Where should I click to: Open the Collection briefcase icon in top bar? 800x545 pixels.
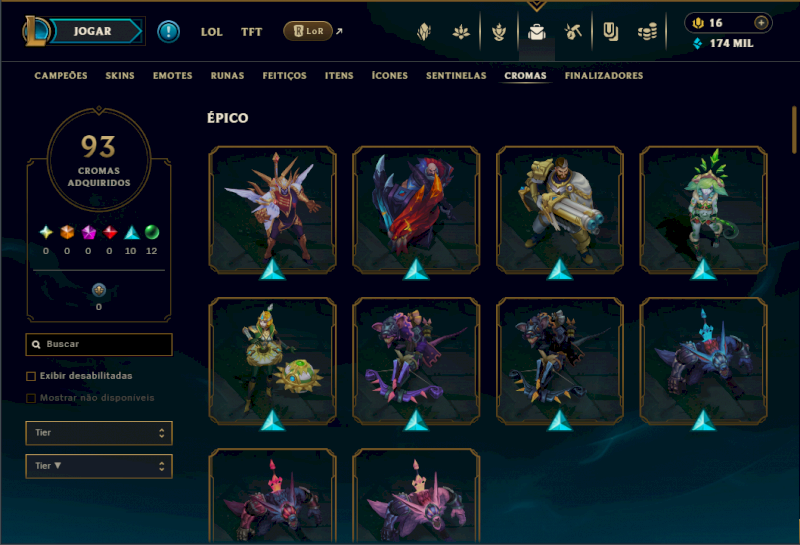click(x=536, y=32)
